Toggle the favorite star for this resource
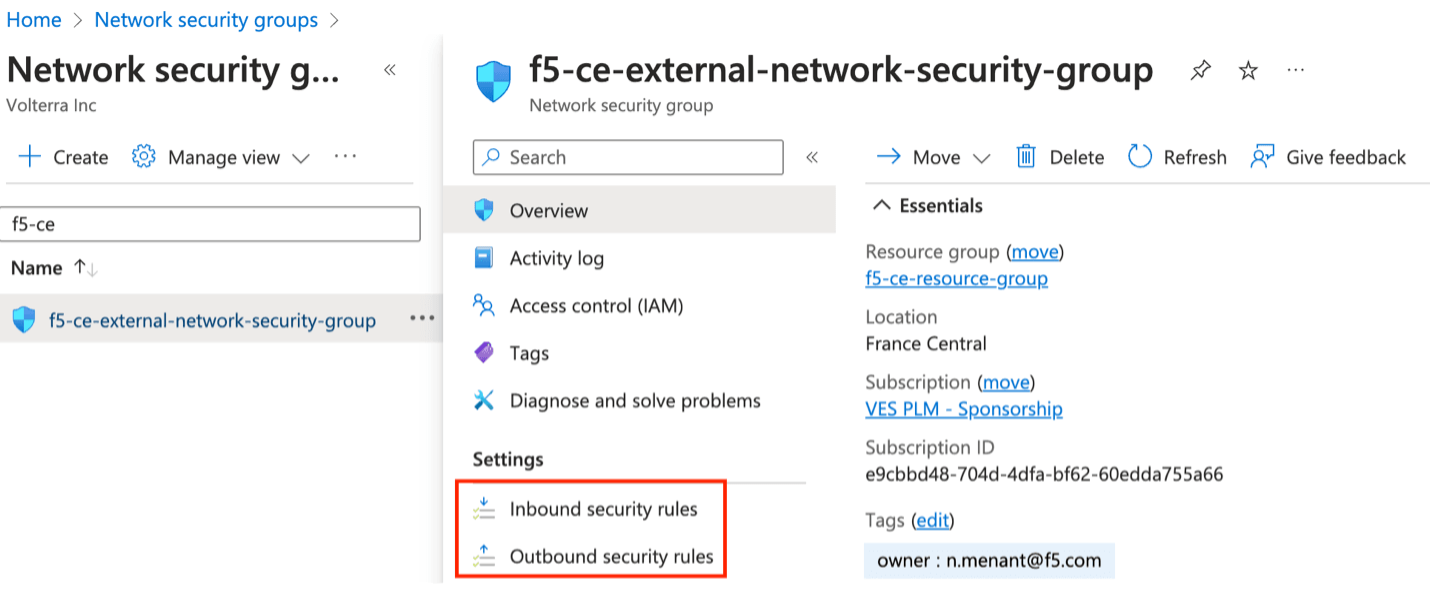The width and height of the screenshot is (1430, 589). pos(1248,70)
